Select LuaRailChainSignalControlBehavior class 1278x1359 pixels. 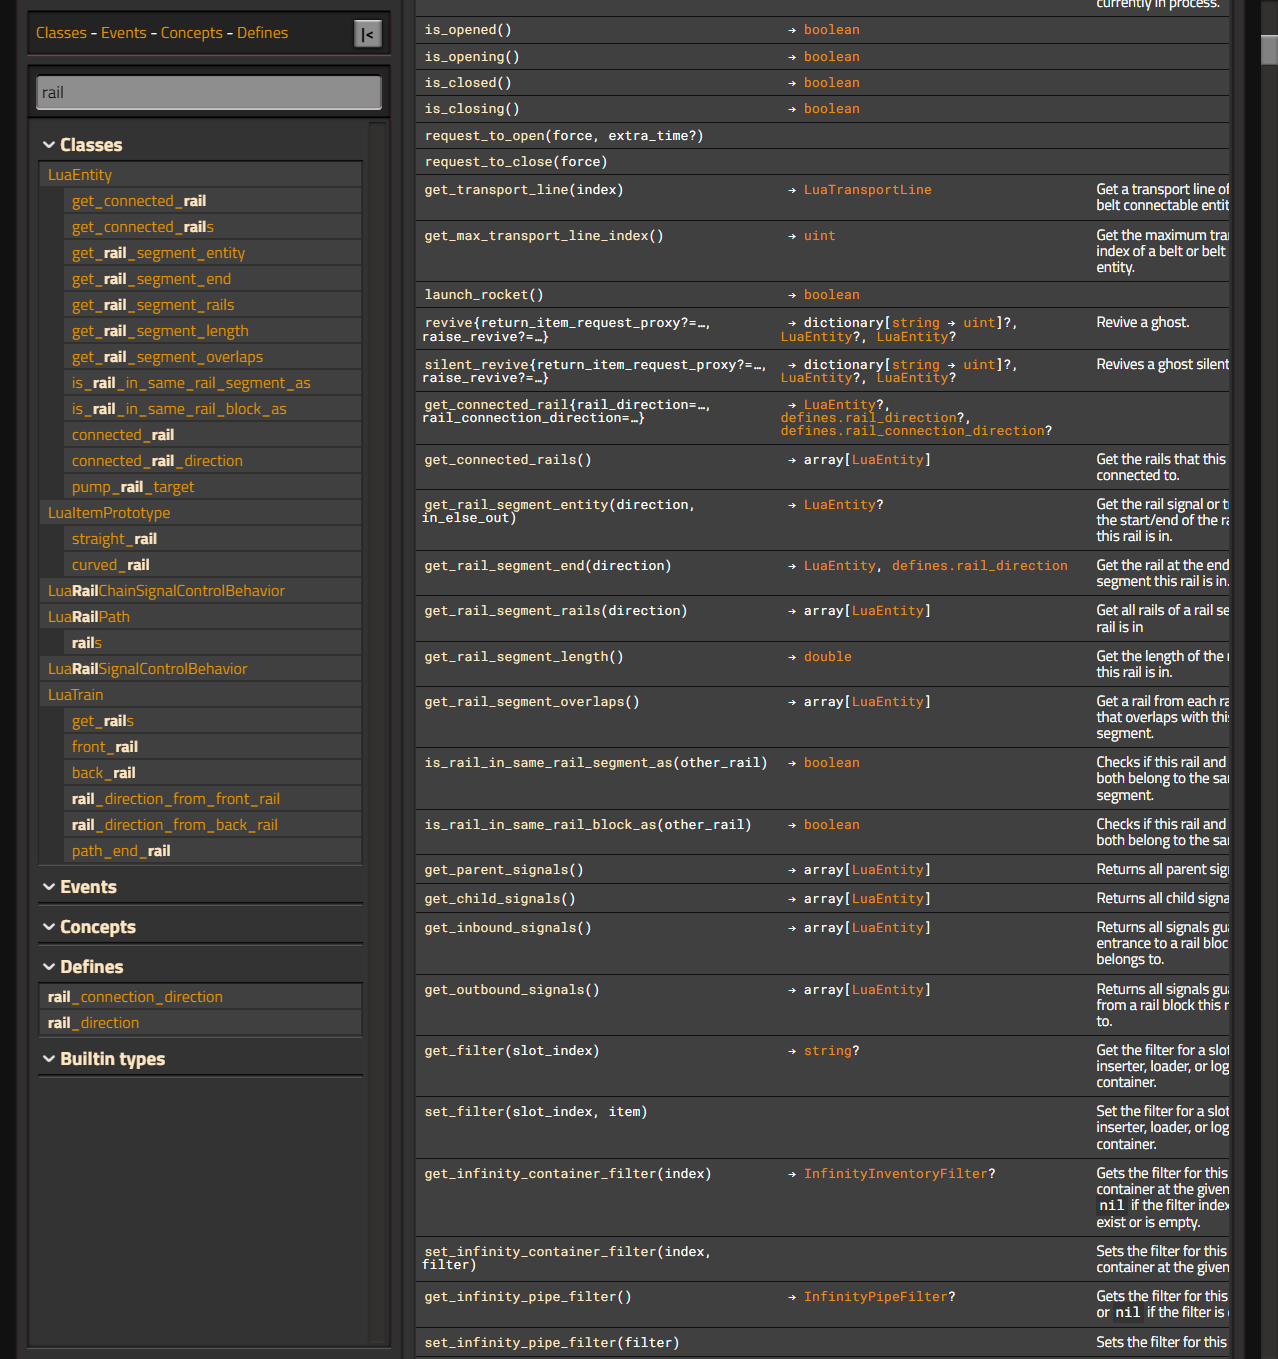point(166,591)
